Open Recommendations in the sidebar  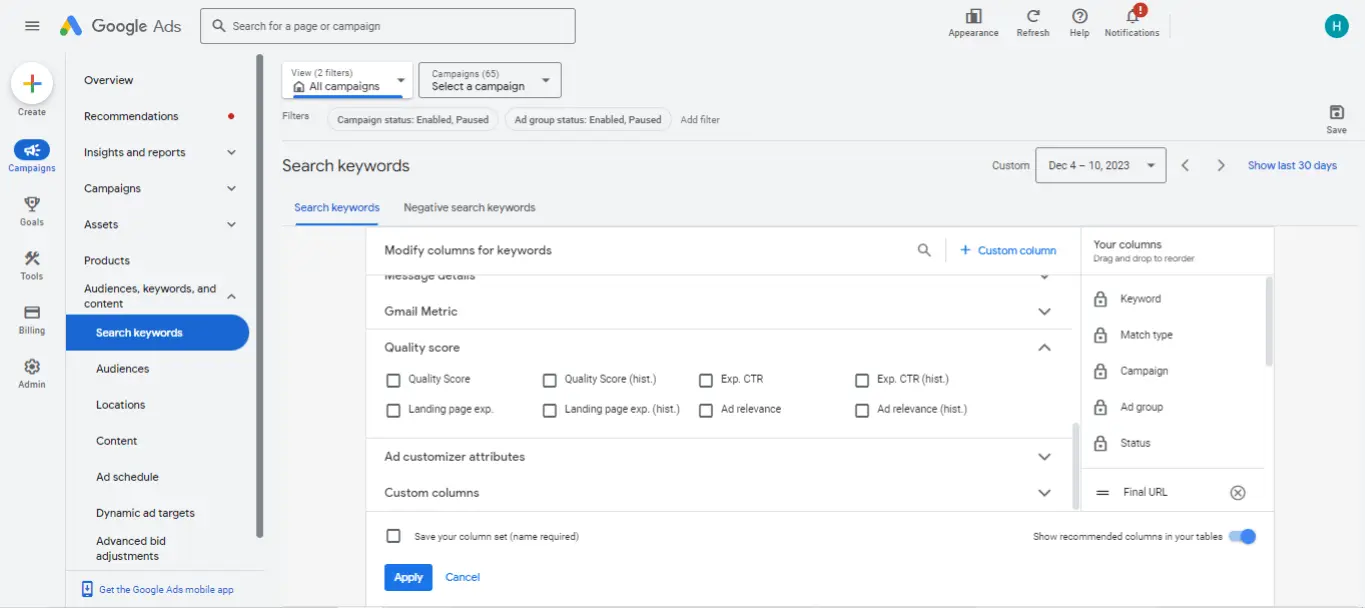(x=131, y=116)
